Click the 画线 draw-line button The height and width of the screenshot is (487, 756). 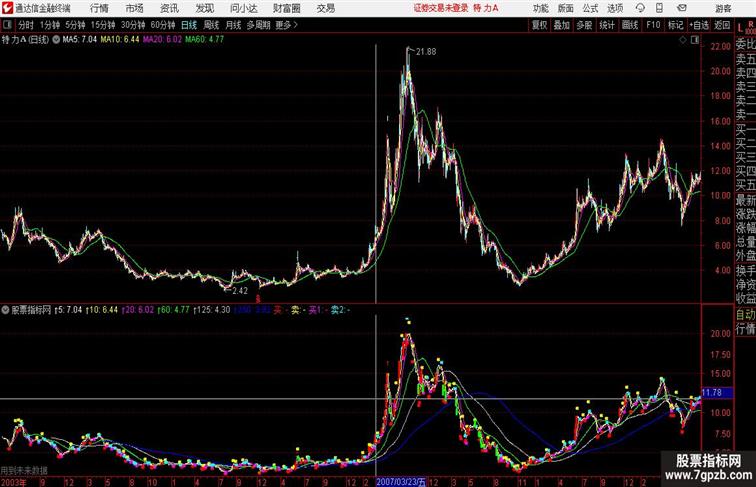click(x=630, y=25)
